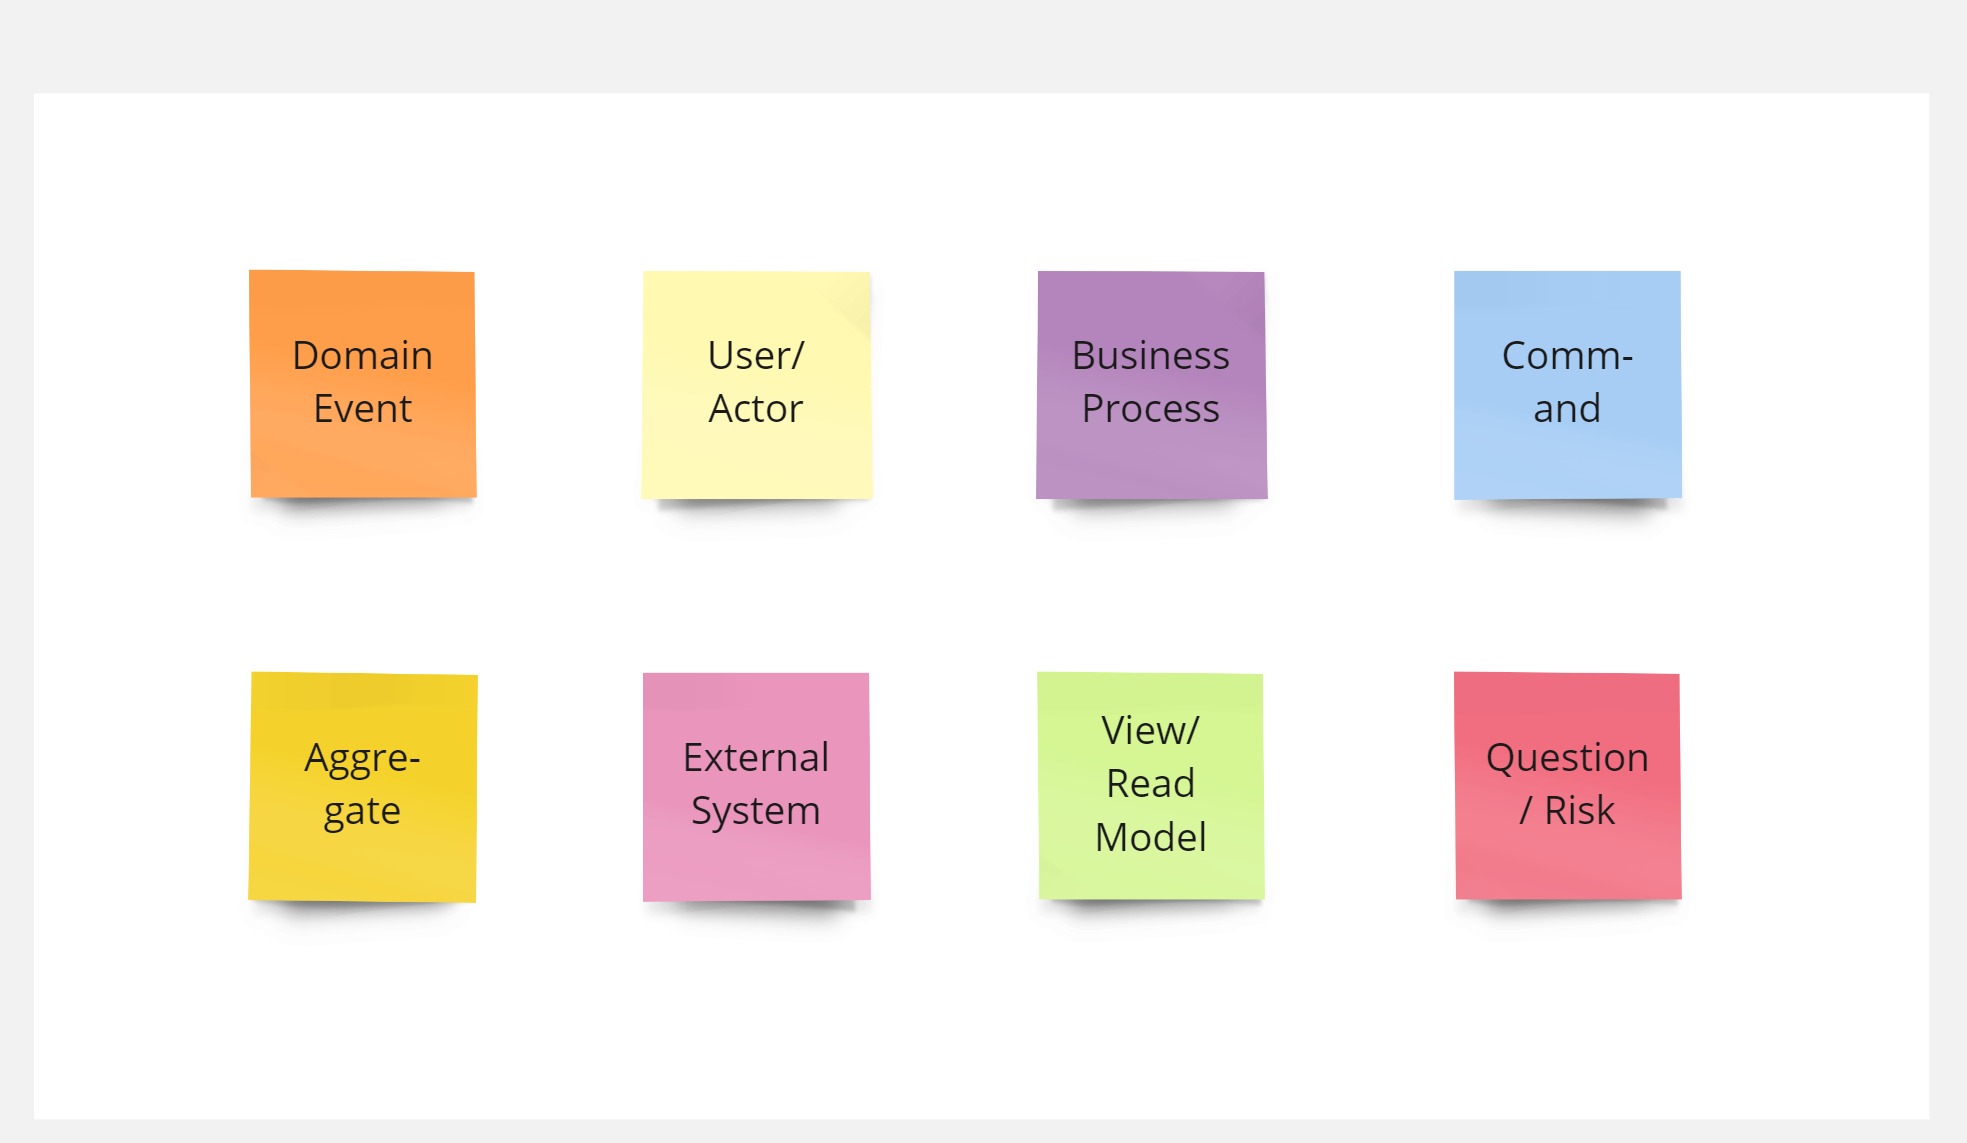Click the word 'Model' on green note

tap(1151, 838)
